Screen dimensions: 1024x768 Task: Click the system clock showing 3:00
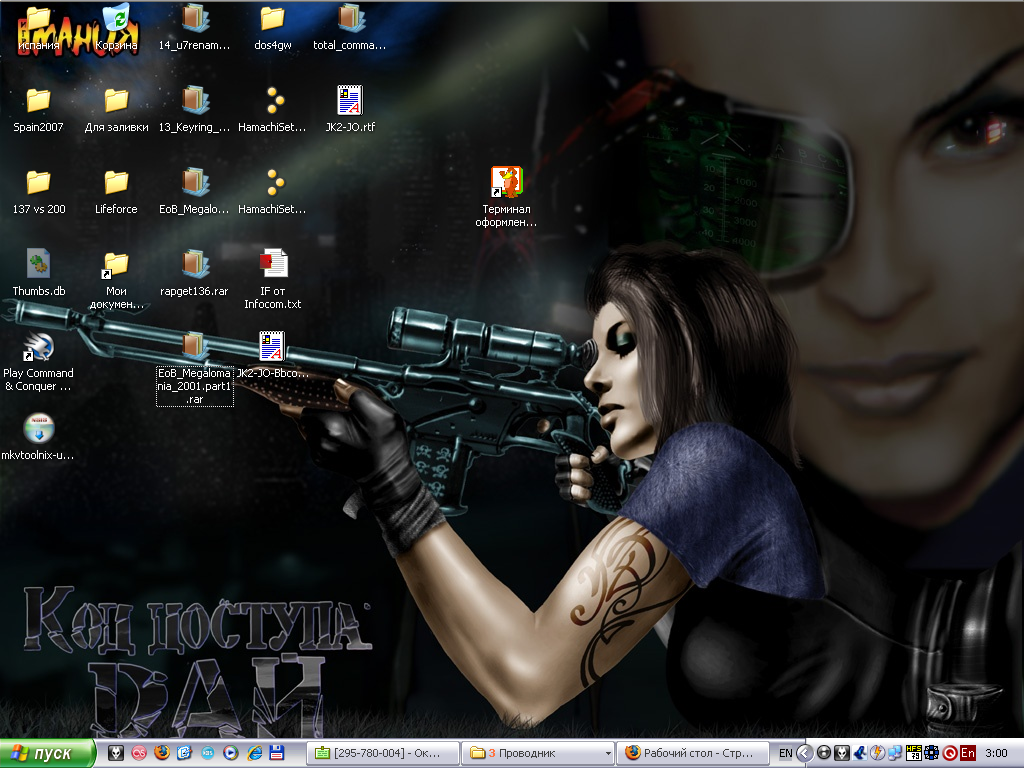tap(996, 753)
